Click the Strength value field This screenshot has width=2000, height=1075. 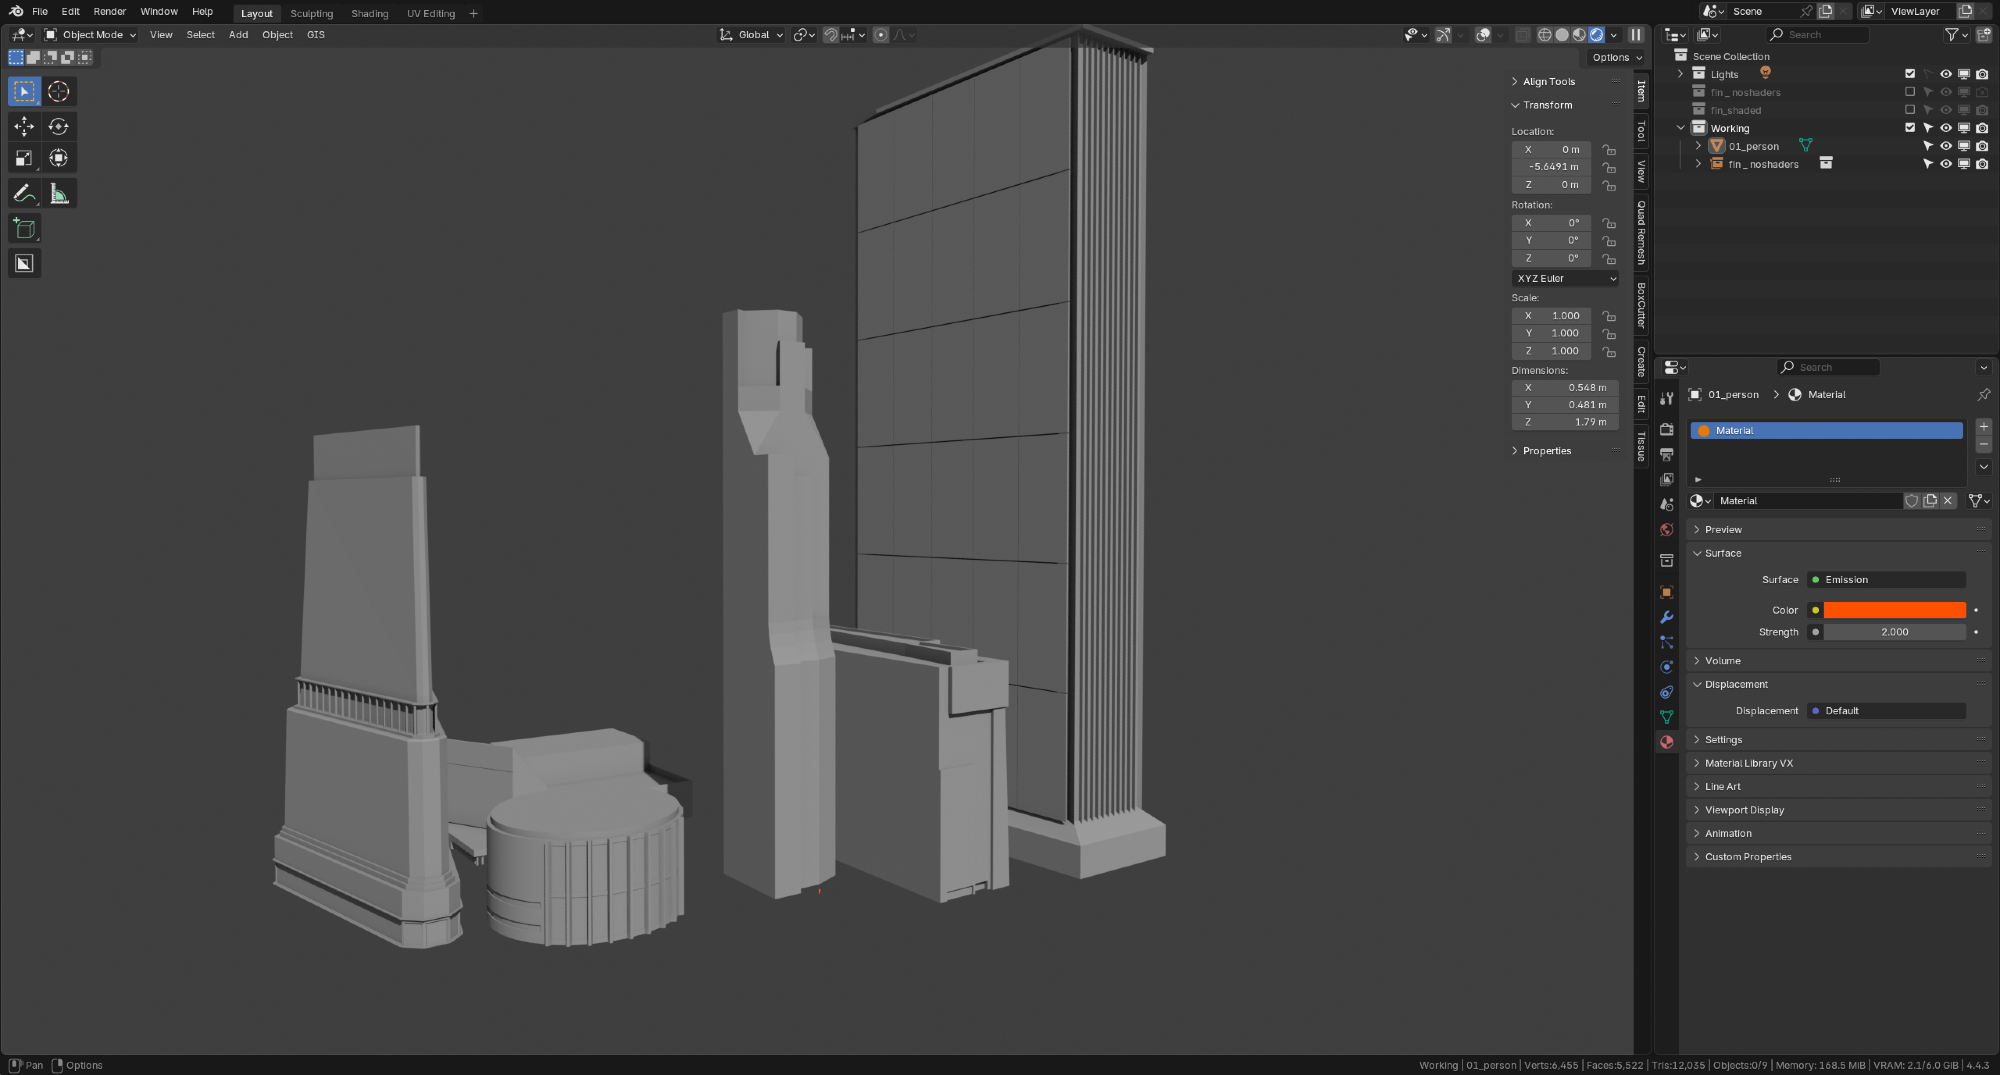pos(1894,632)
